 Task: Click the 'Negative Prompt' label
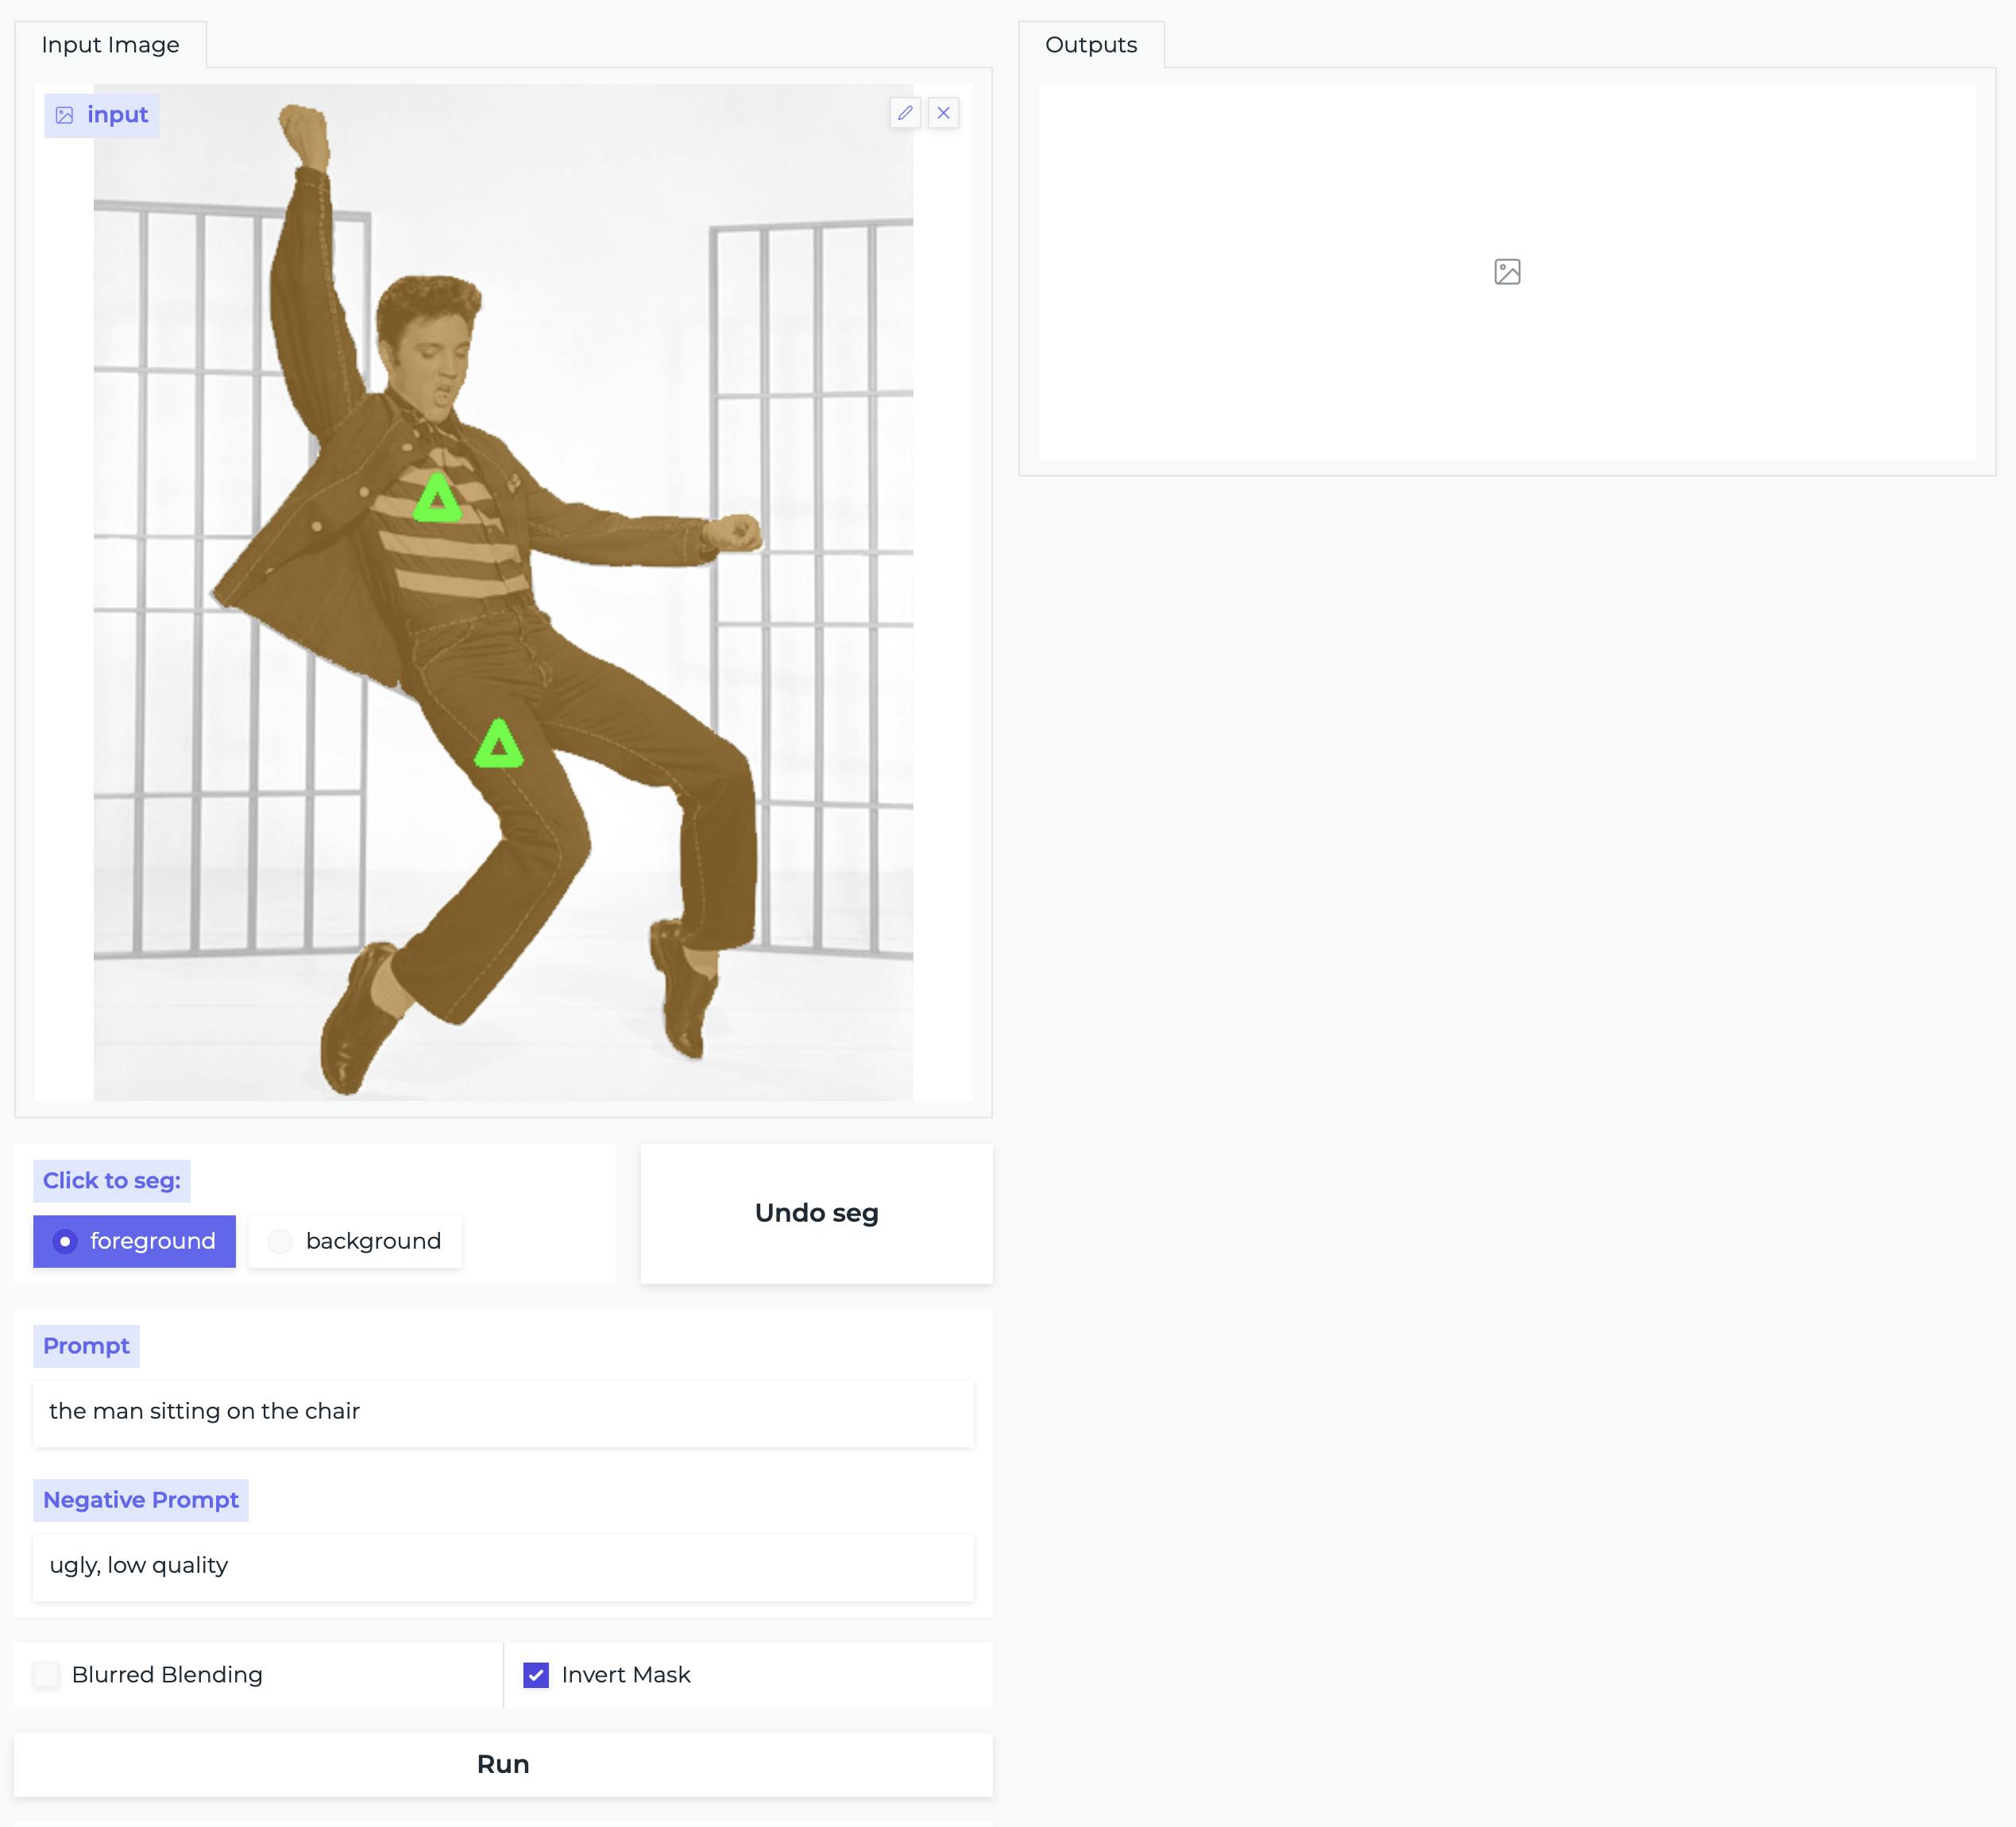141,1500
